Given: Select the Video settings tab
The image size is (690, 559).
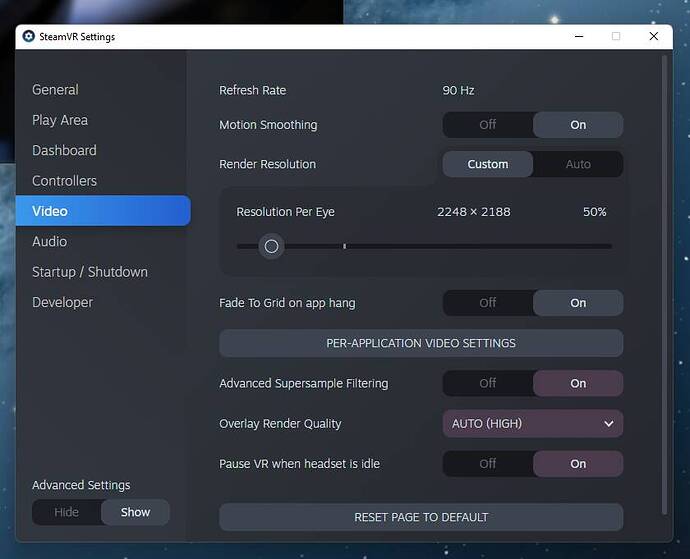Looking at the screenshot, I should coord(103,211).
